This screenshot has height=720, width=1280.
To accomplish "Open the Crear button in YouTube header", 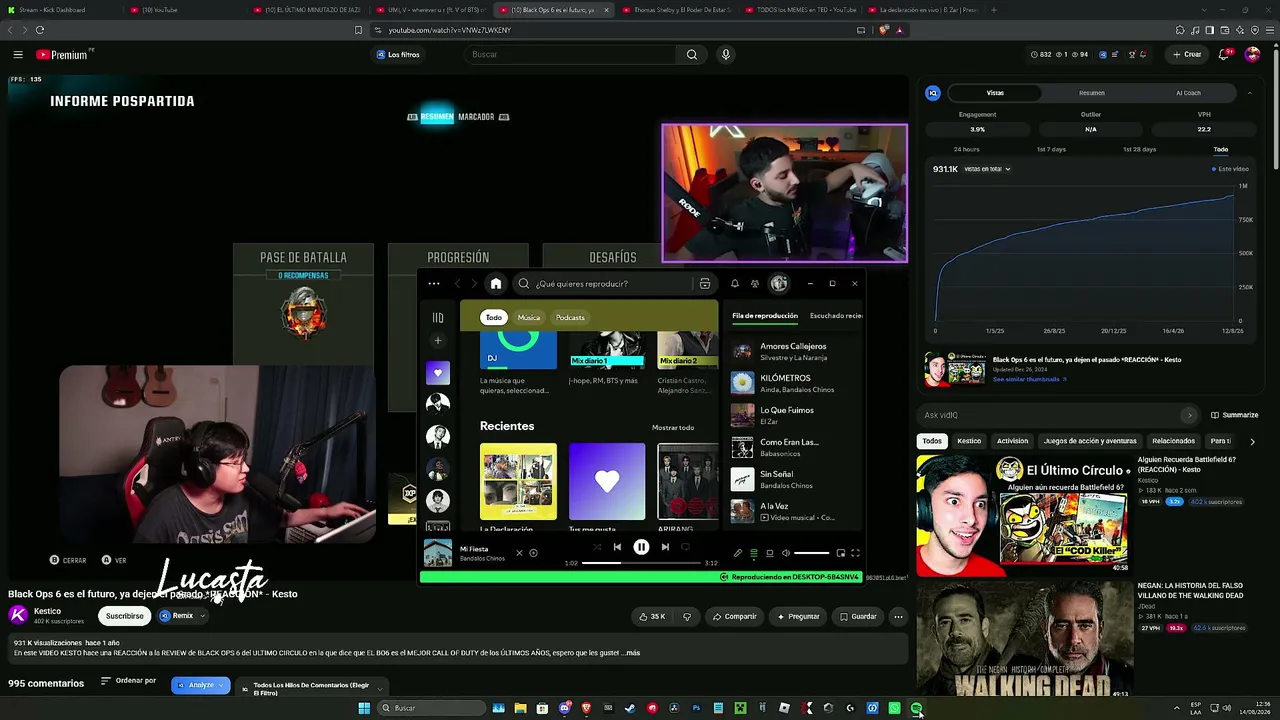I will pos(1187,55).
